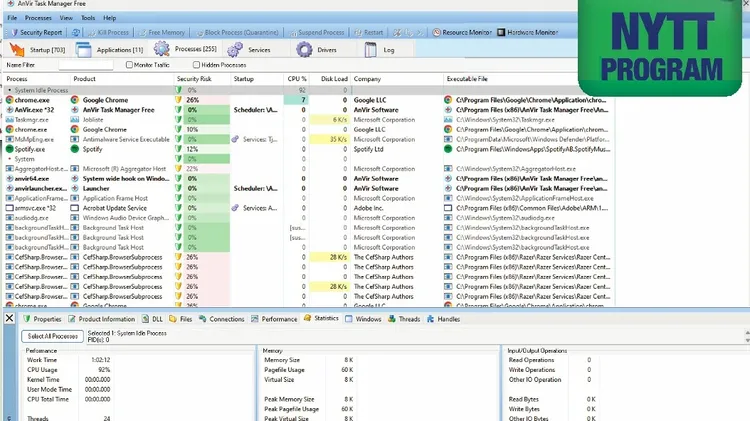This screenshot has height=421, width=750.
Task: Open the Resource Monitor
Action: [x=462, y=33]
